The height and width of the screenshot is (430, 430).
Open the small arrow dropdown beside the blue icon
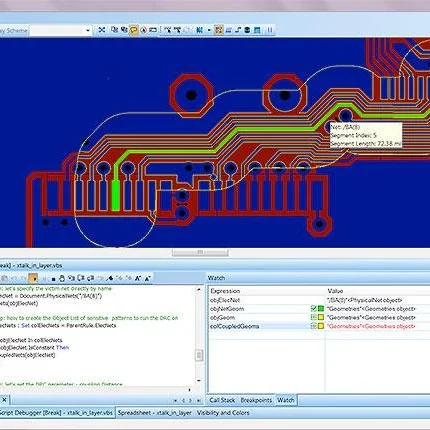209,30
